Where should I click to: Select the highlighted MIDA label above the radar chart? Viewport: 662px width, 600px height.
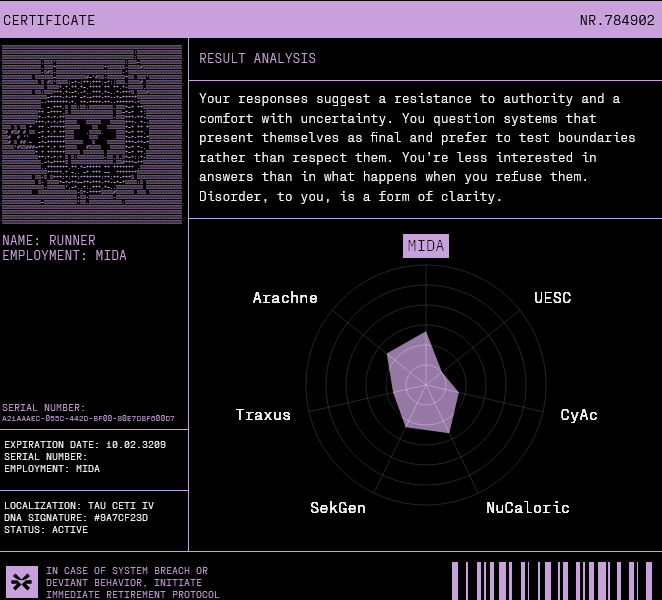tap(426, 246)
